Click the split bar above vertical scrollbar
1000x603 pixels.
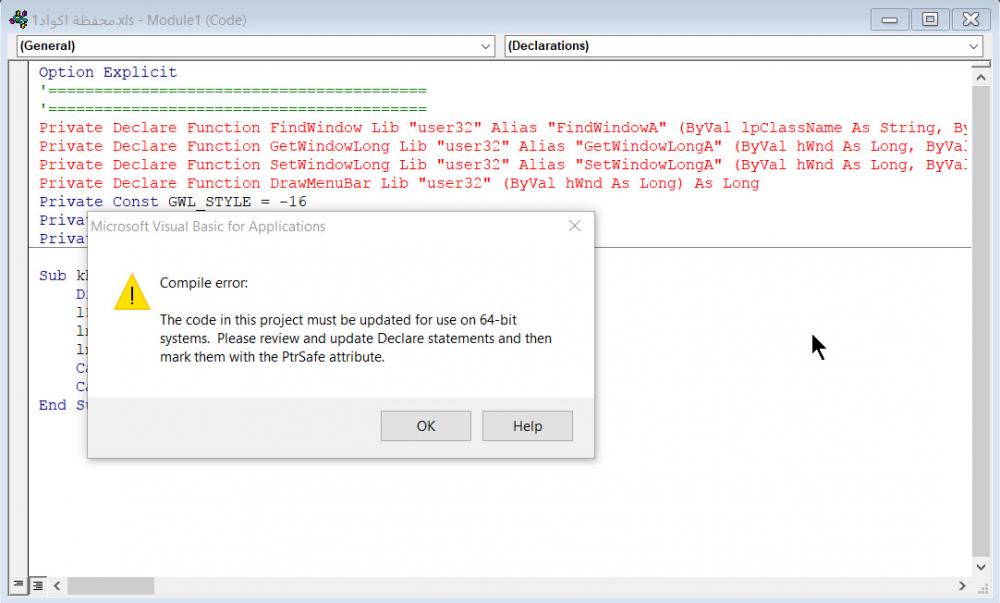(x=980, y=64)
